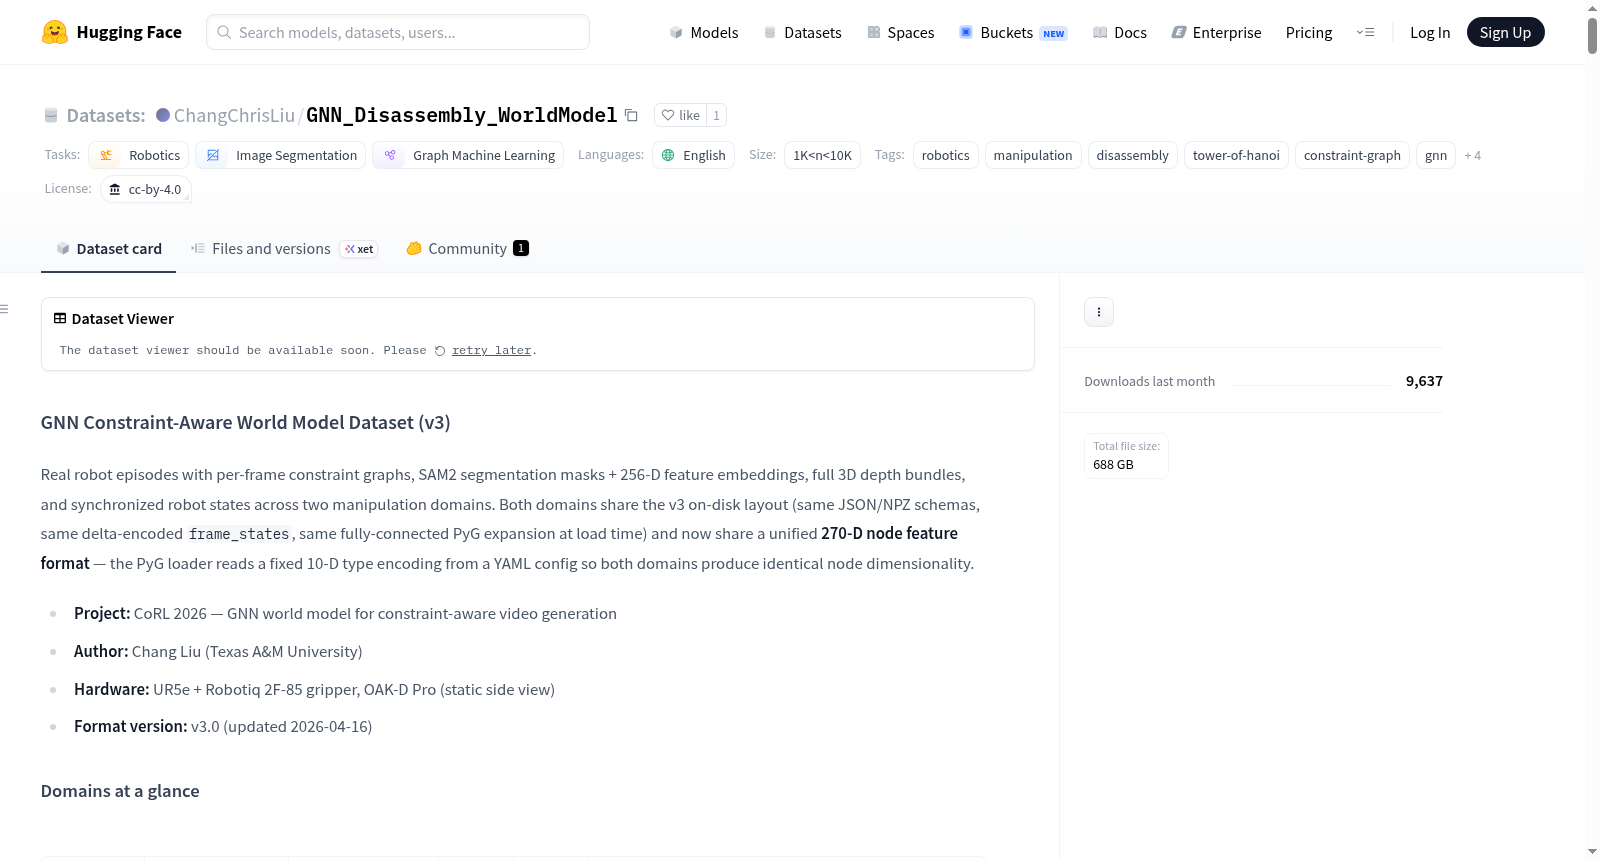Click the Sign Up button
Image resolution: width=1600 pixels, height=861 pixels.
point(1505,32)
